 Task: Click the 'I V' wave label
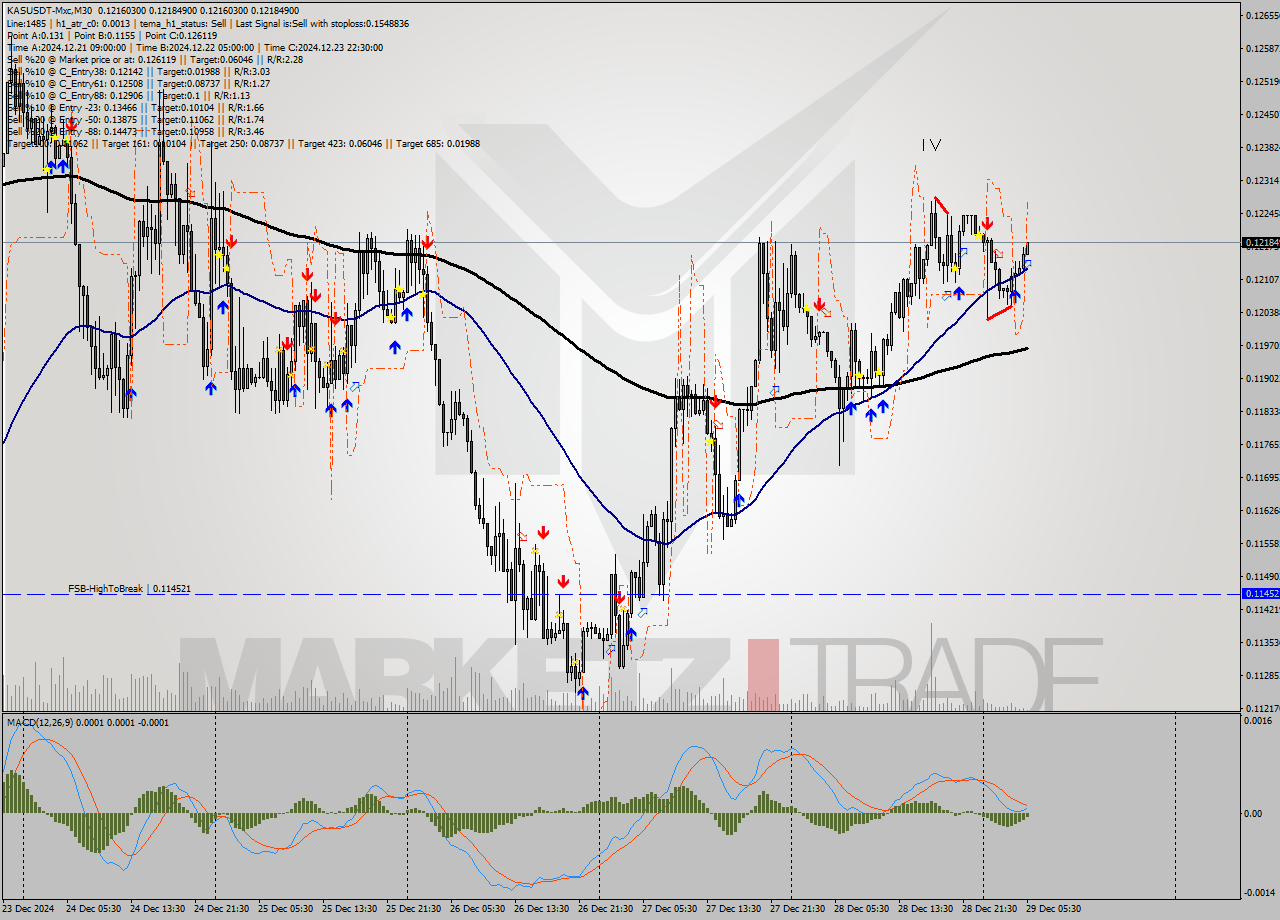pyautogui.click(x=931, y=145)
